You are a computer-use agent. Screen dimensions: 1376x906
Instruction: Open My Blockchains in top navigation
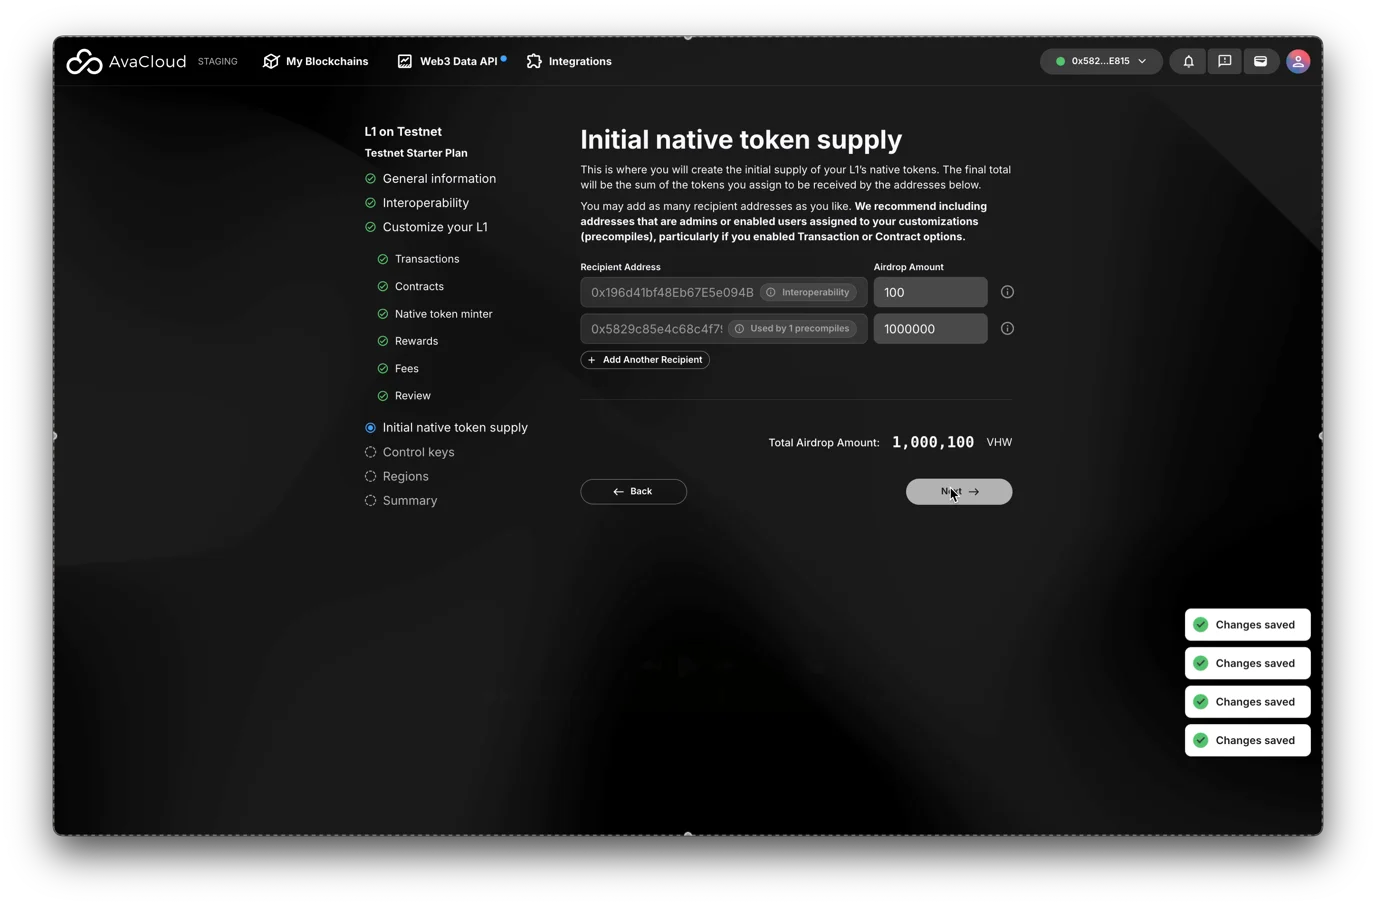coord(315,61)
